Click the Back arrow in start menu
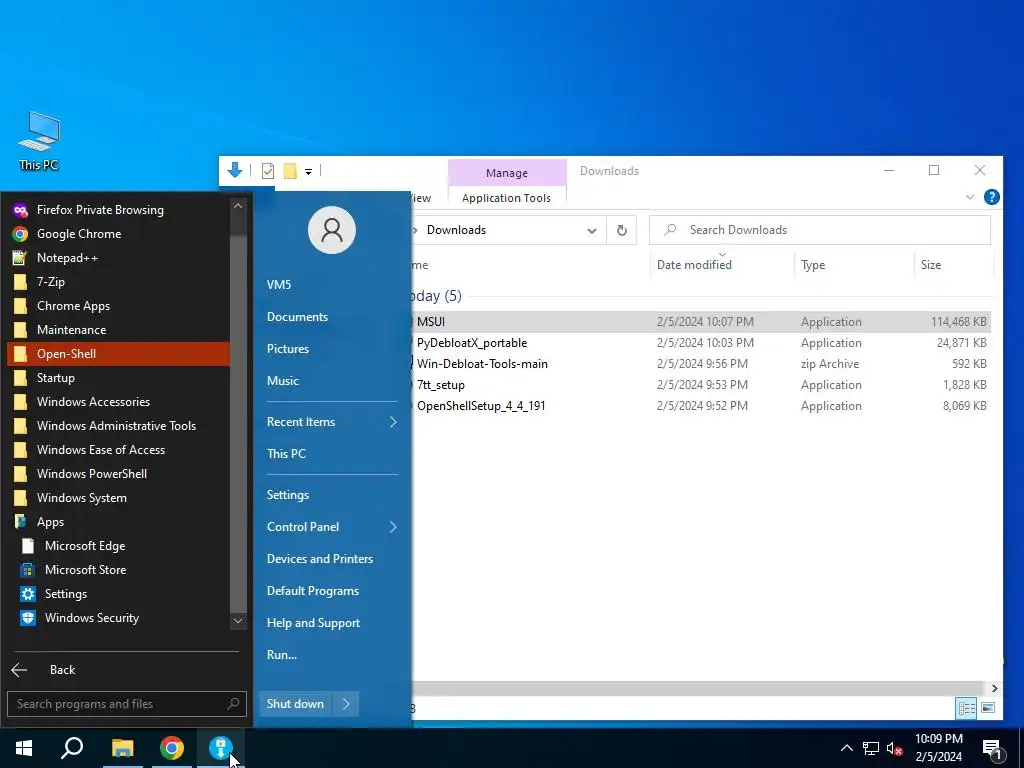Image resolution: width=1024 pixels, height=768 pixels. pyautogui.click(x=20, y=669)
